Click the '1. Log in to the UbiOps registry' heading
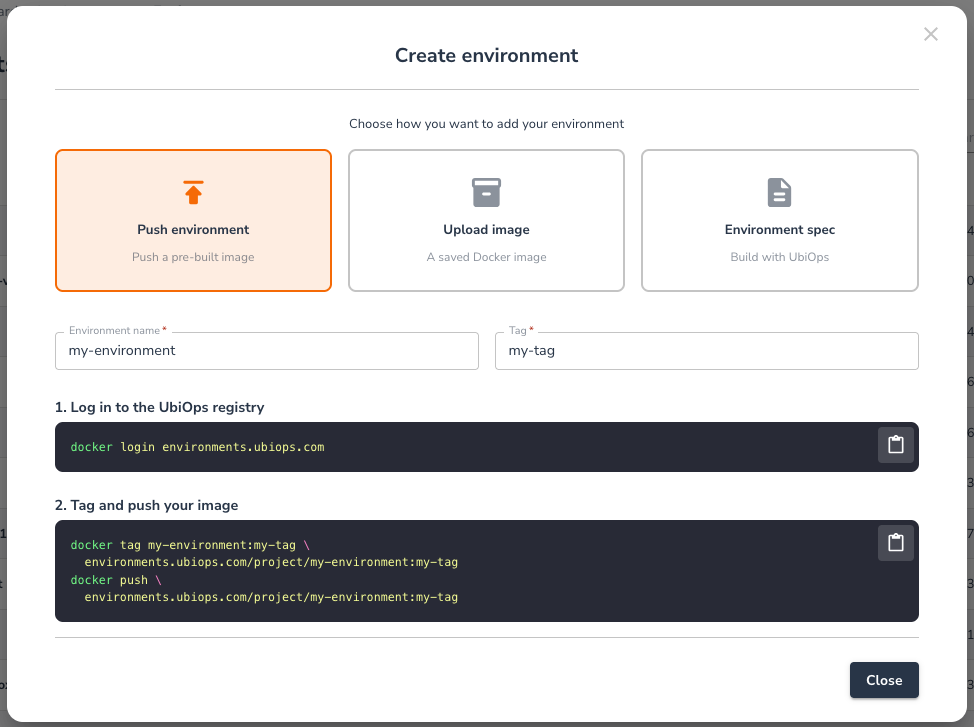This screenshot has height=727, width=974. (x=160, y=408)
